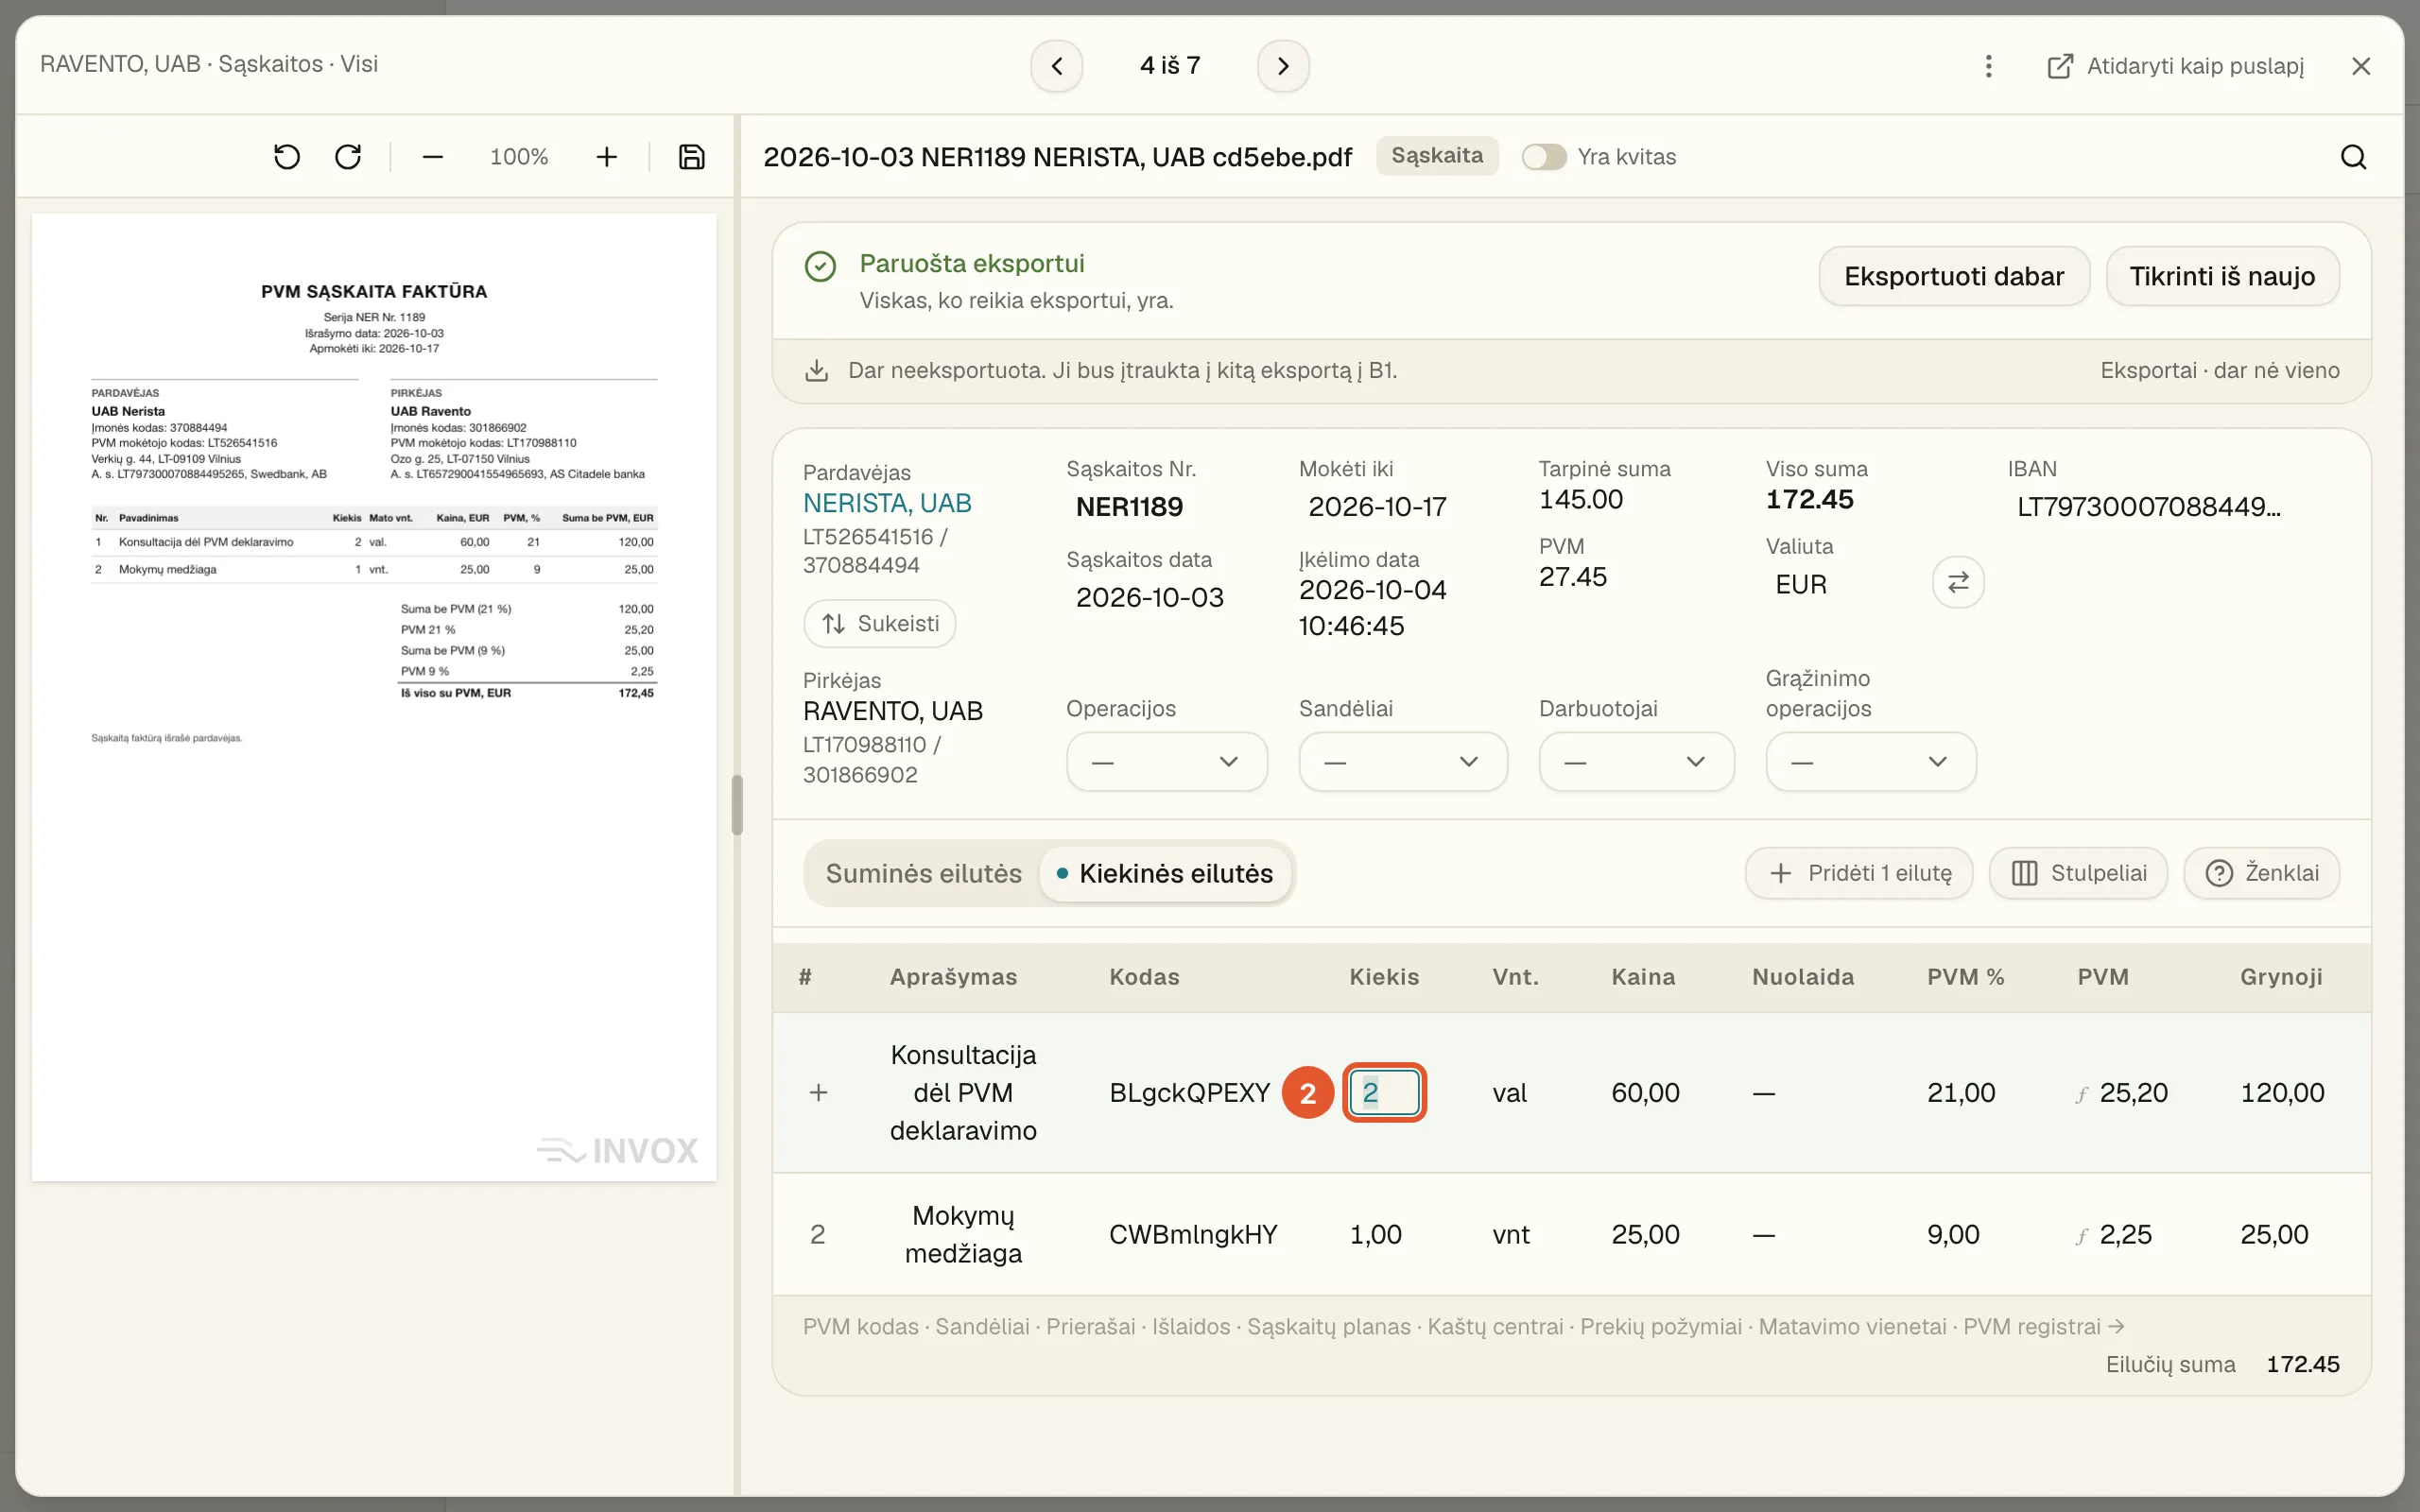Click the Sąskaita document type badge
Viewport: 2420px width, 1512px height.
pos(1437,156)
